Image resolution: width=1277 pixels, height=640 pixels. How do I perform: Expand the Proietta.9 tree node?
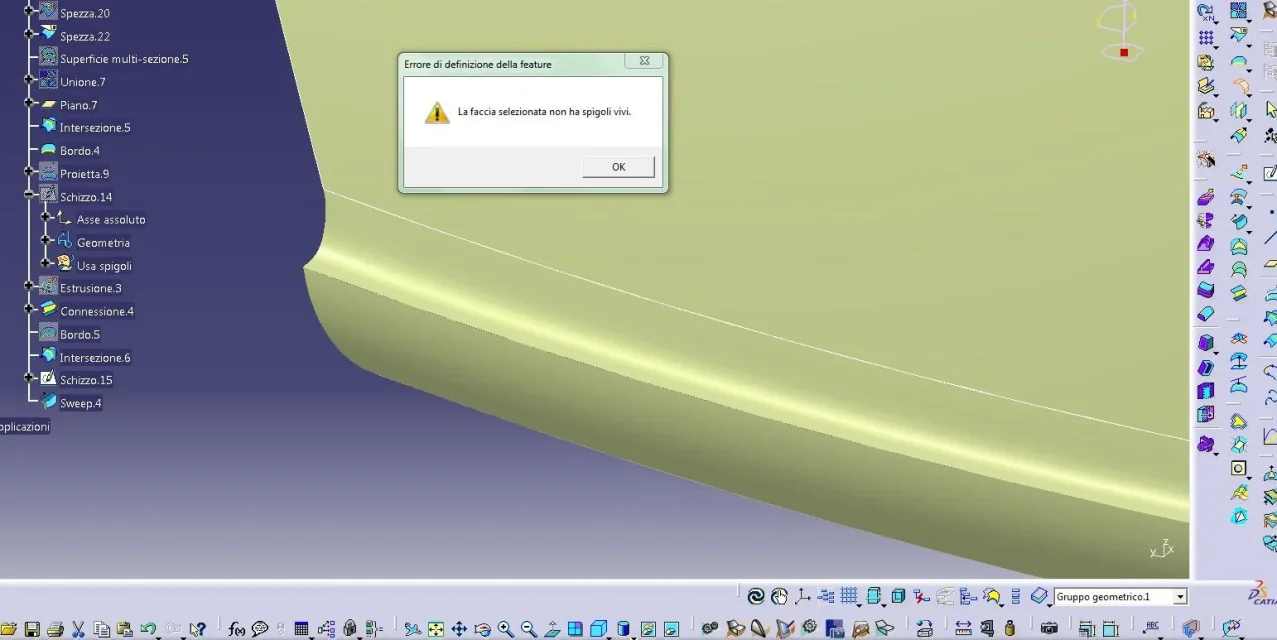coord(28,173)
